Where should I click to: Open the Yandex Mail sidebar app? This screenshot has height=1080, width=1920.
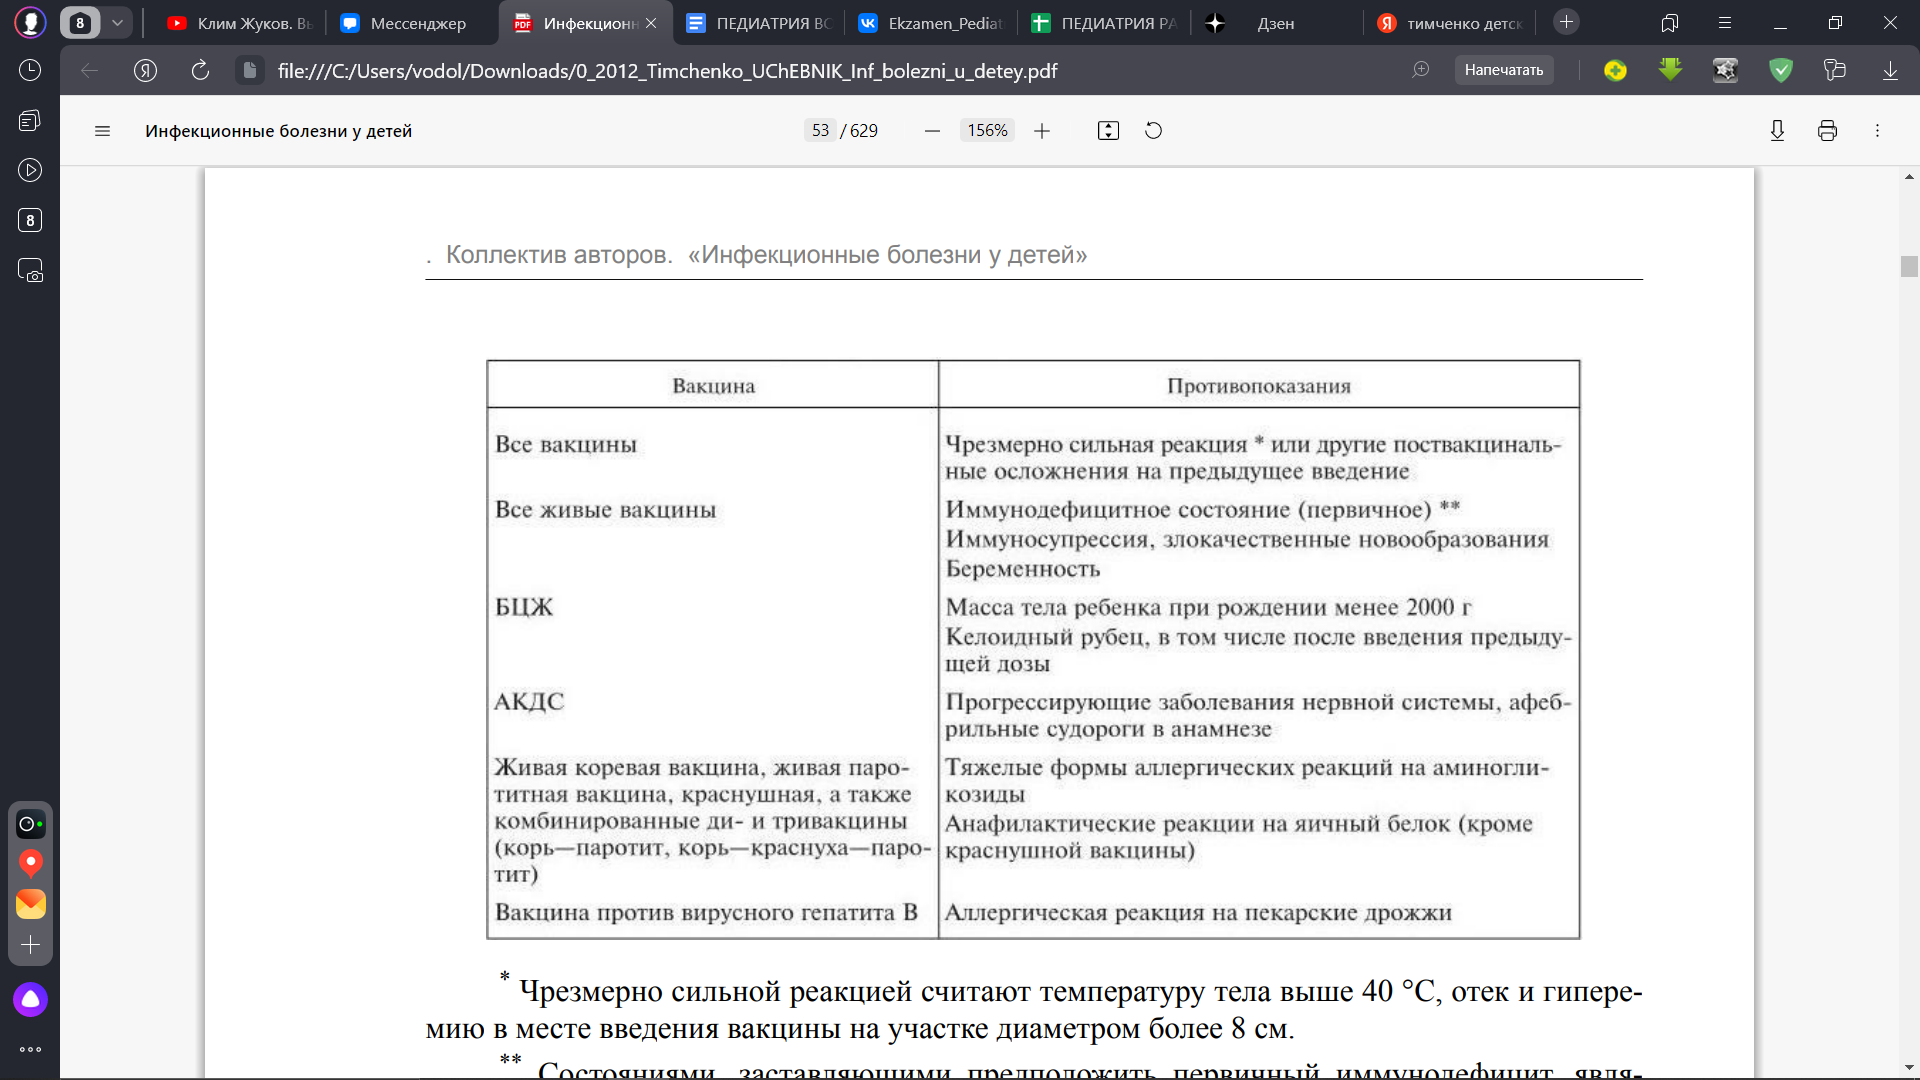(30, 904)
